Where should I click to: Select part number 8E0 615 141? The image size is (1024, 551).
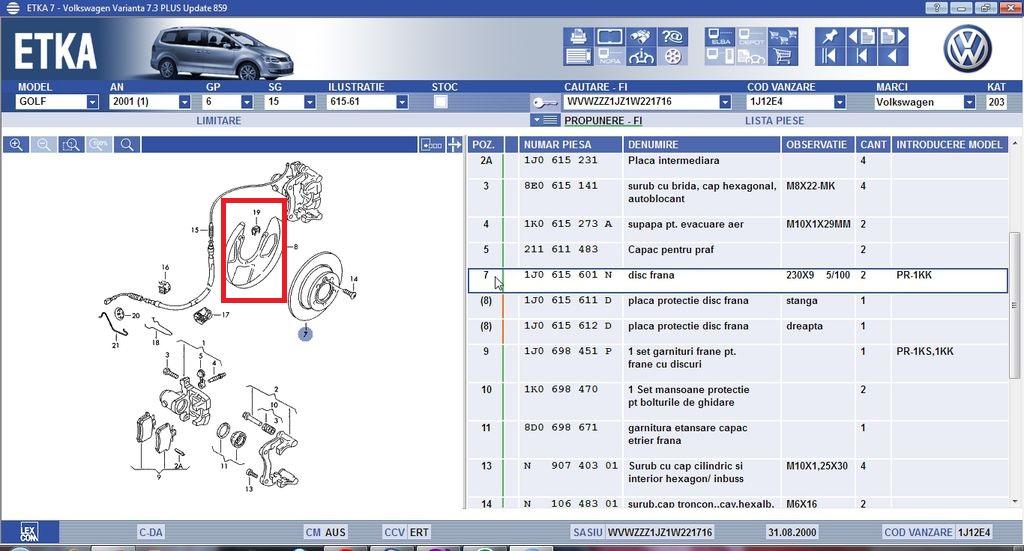[x=561, y=185]
